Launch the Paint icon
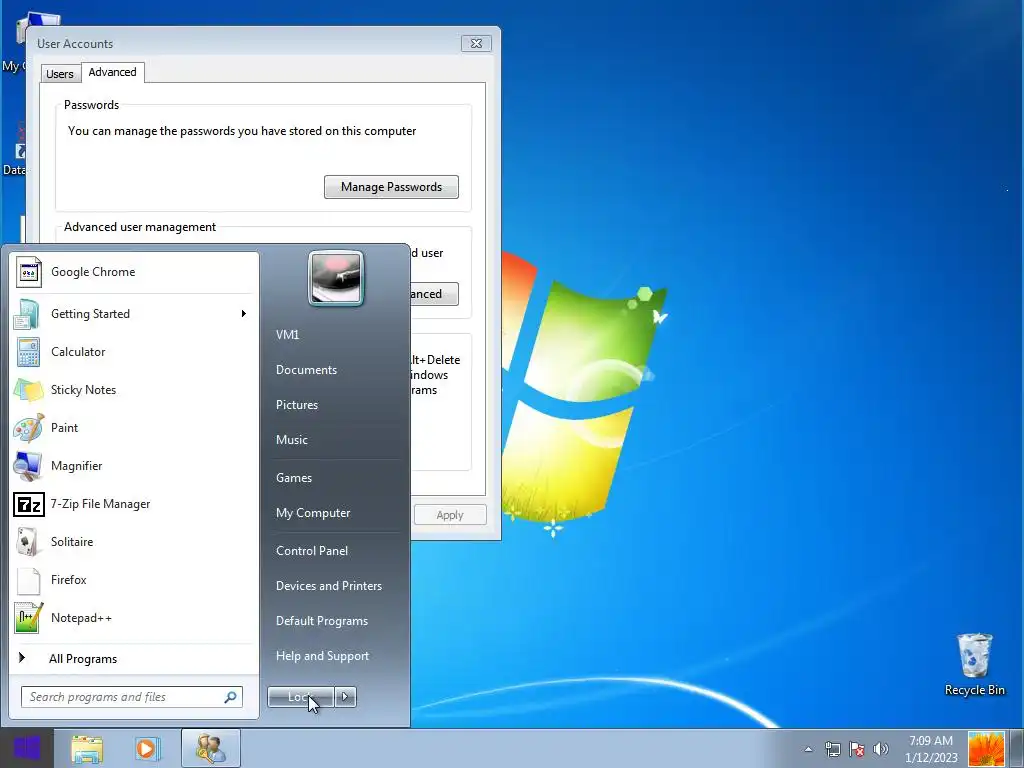Screen dimensions: 1024x768 pos(28,428)
